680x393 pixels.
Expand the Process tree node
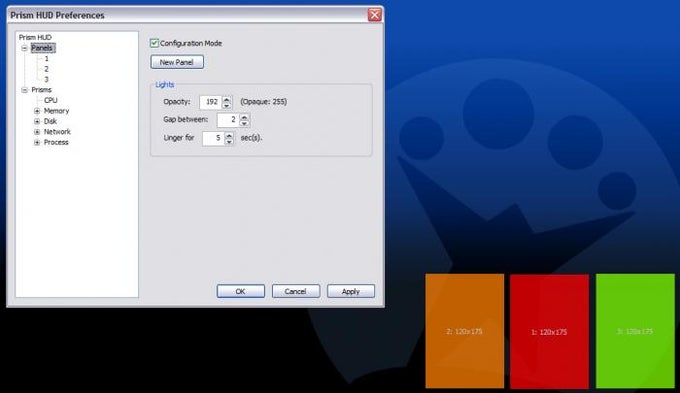click(x=37, y=142)
